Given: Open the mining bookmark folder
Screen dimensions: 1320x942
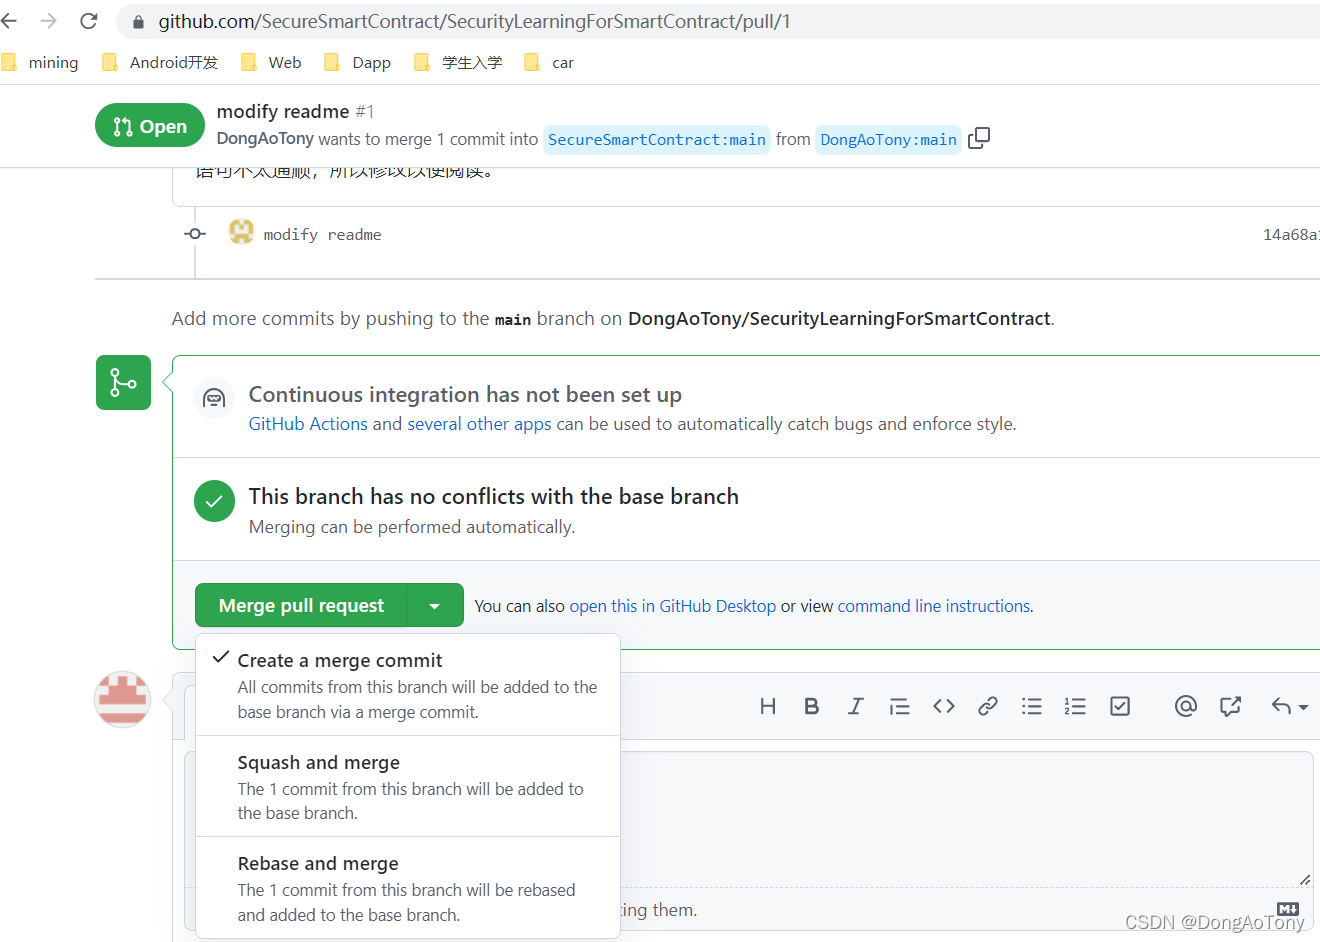Looking at the screenshot, I should pos(41,62).
